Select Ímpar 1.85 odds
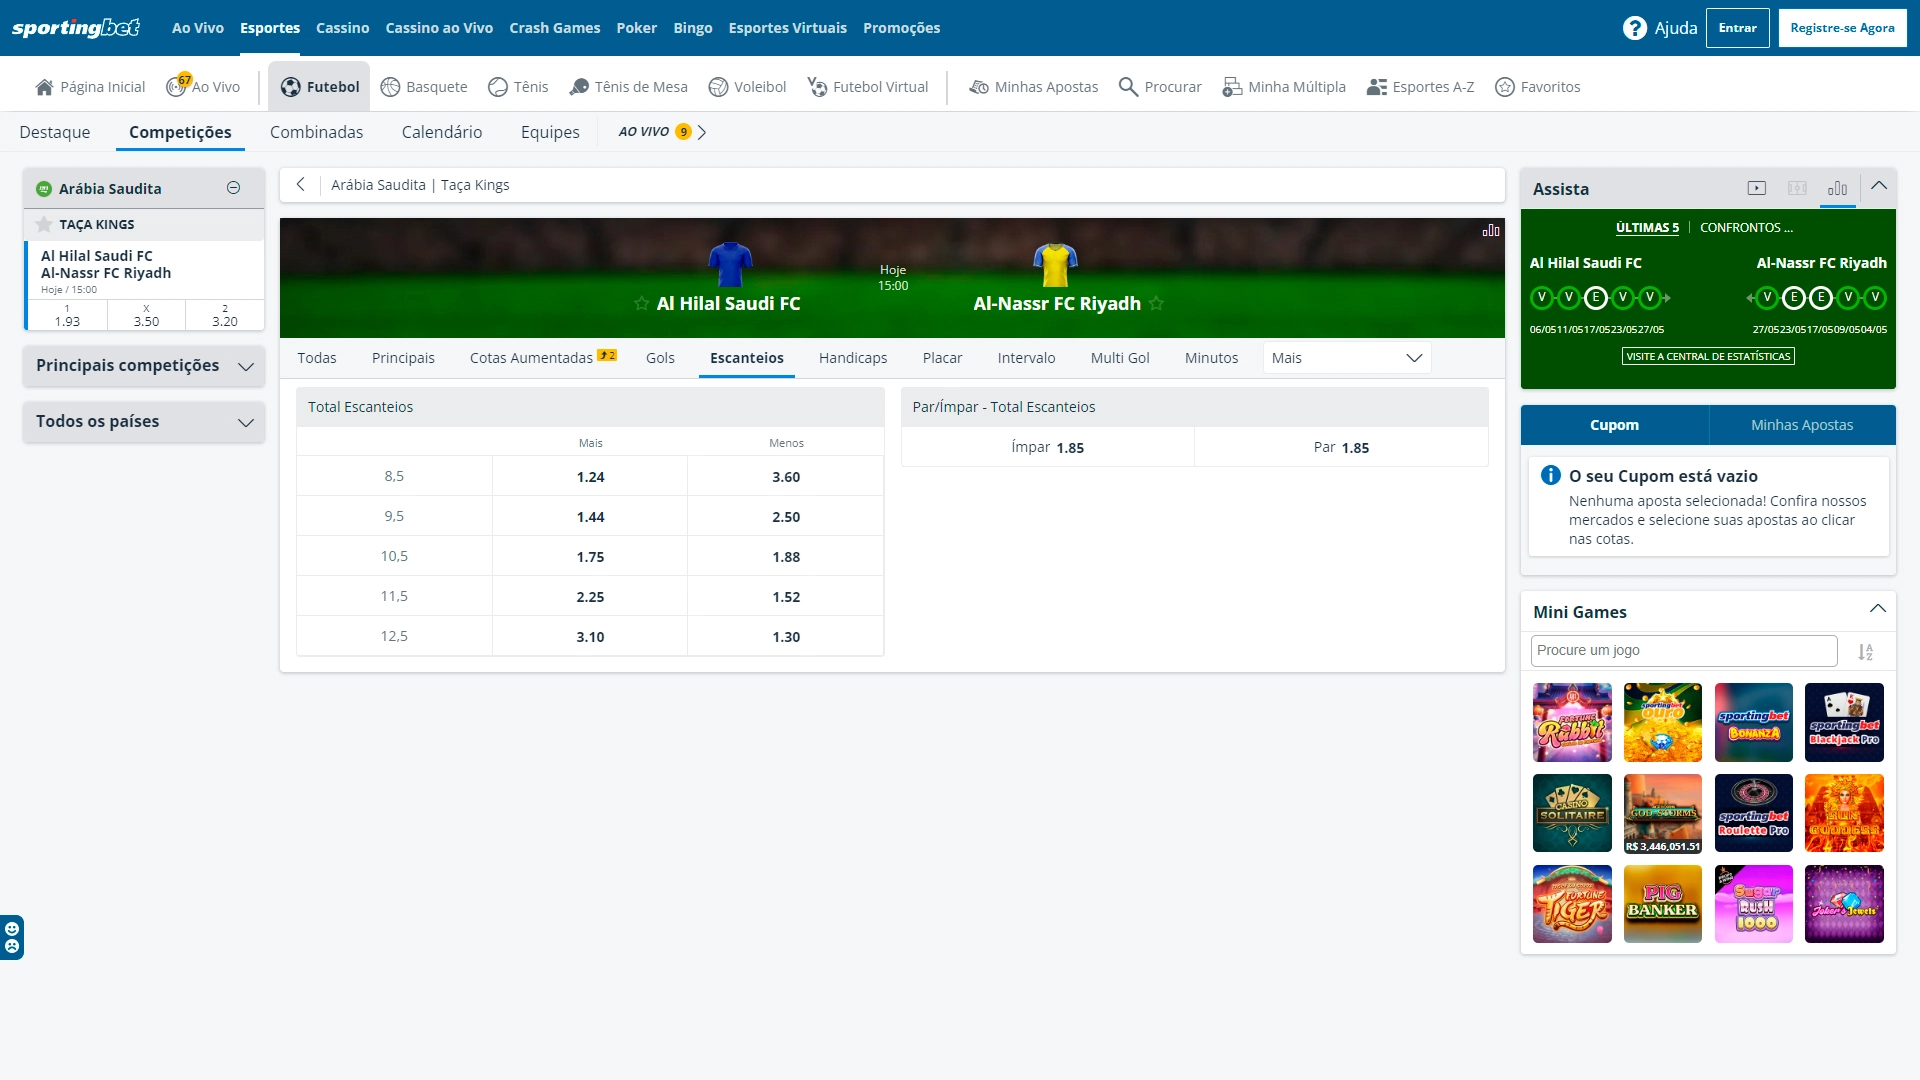 tap(1047, 447)
